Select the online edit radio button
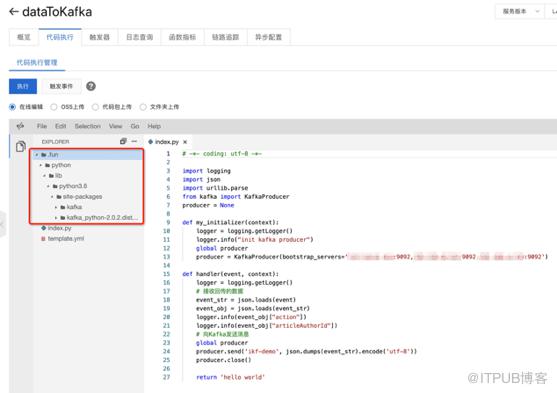This screenshot has height=393, width=557. pyautogui.click(x=12, y=107)
